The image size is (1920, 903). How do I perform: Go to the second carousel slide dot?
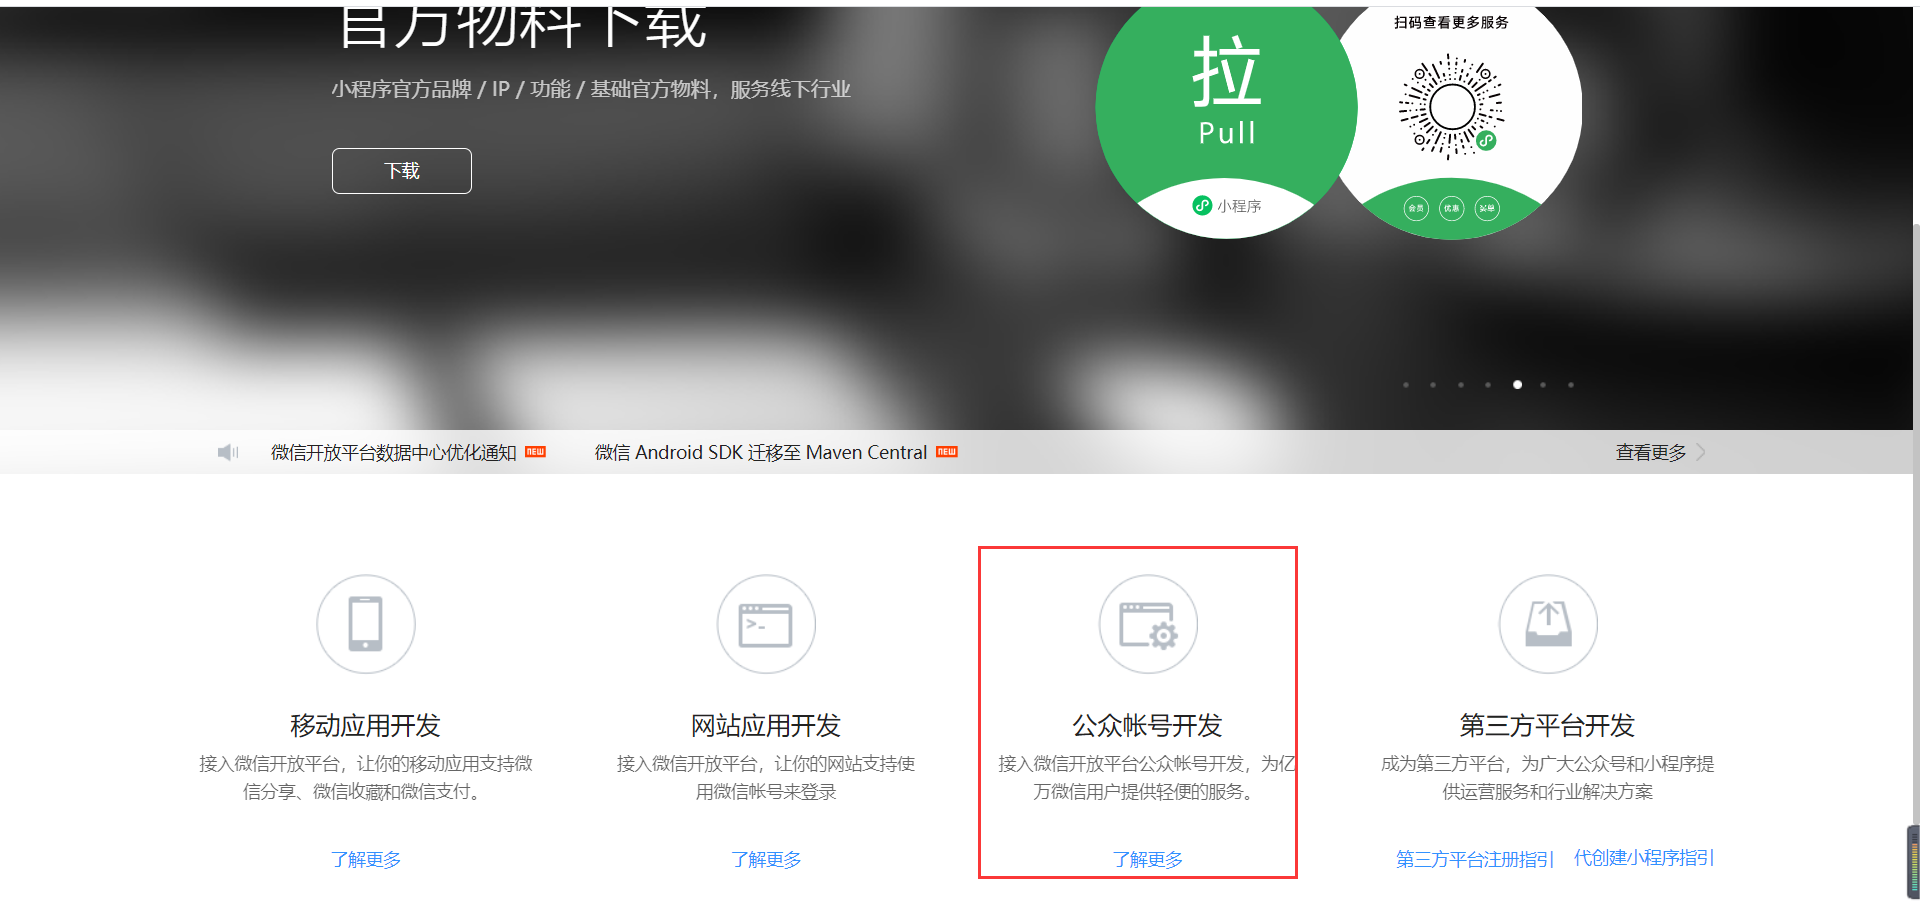1433,385
